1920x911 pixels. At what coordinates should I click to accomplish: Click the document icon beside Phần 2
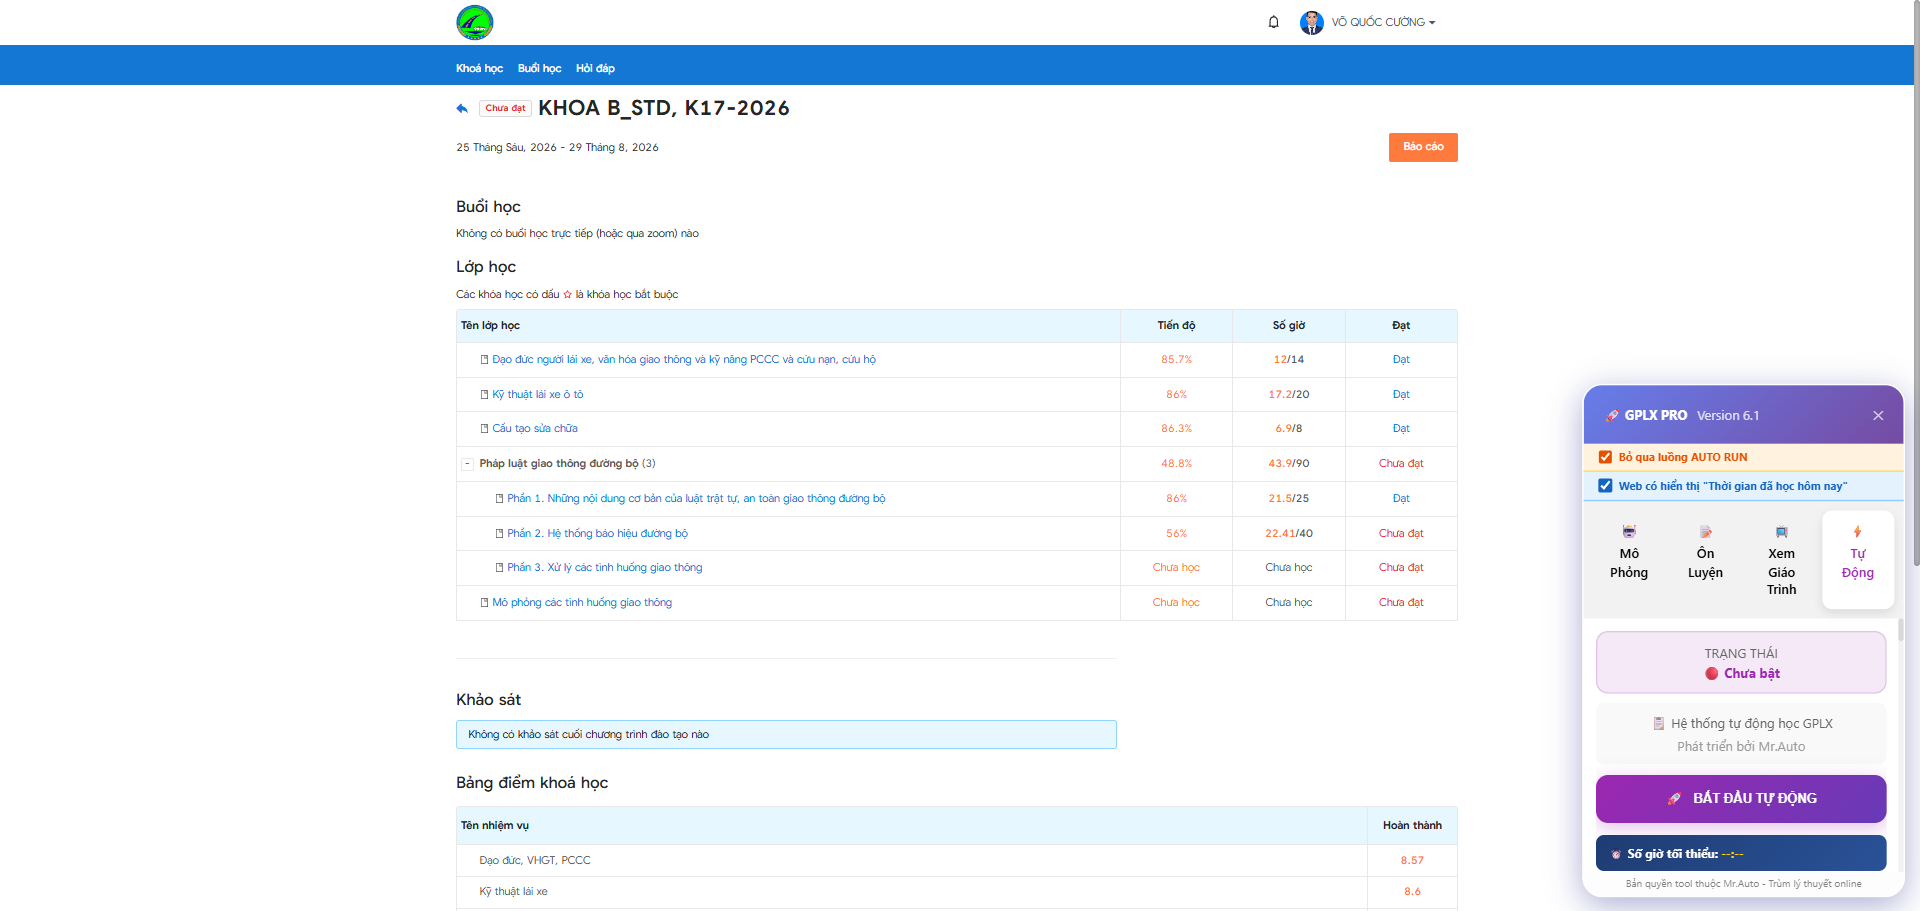499,533
